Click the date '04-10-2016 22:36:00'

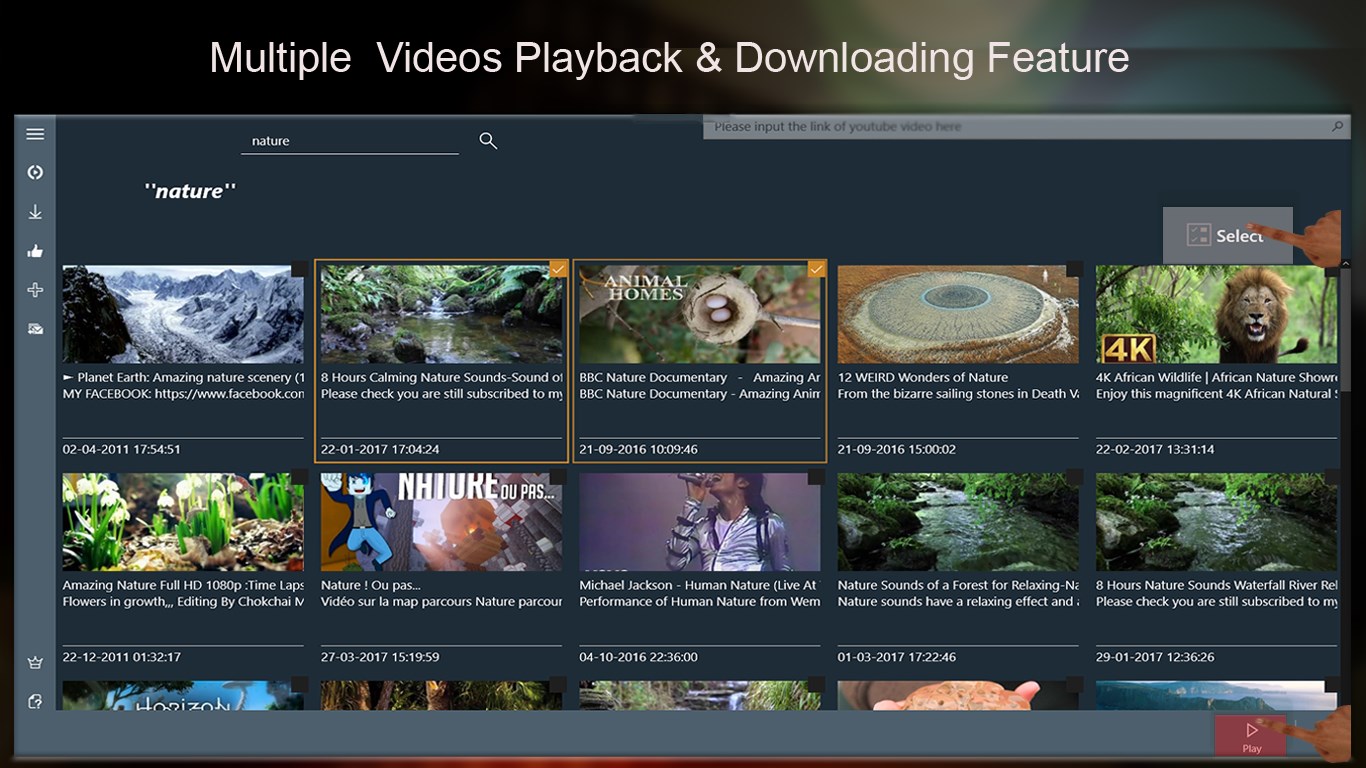point(639,658)
